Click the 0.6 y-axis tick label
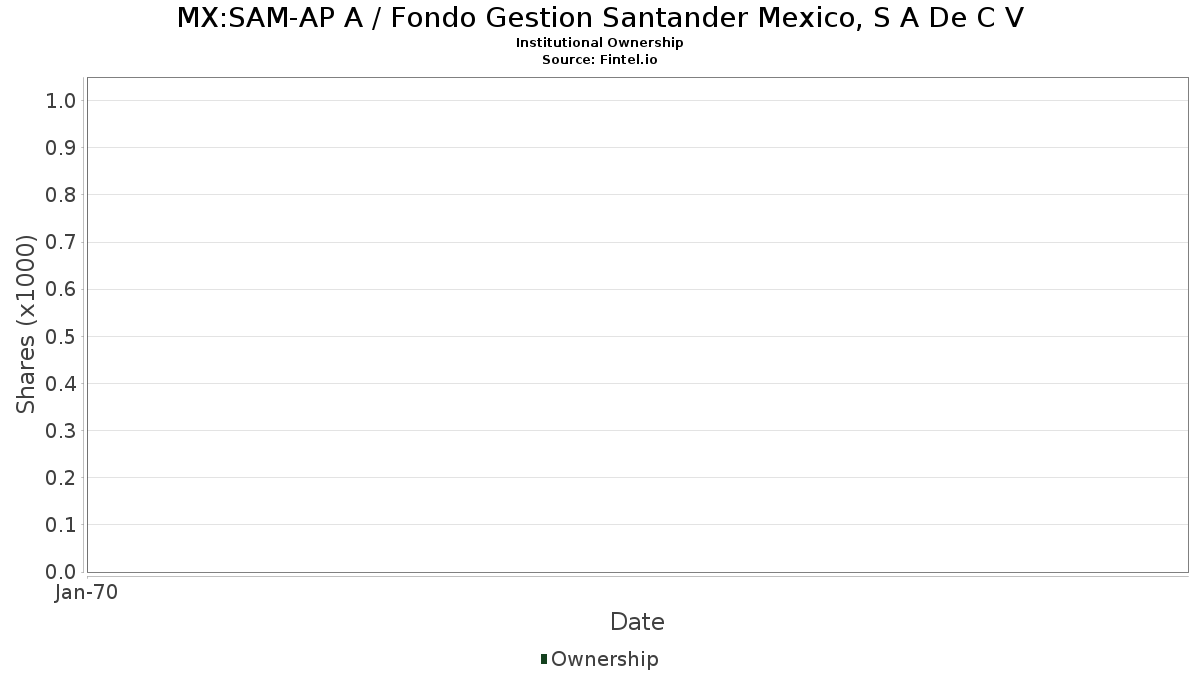This screenshot has width=1200, height=675. pyautogui.click(x=62, y=289)
